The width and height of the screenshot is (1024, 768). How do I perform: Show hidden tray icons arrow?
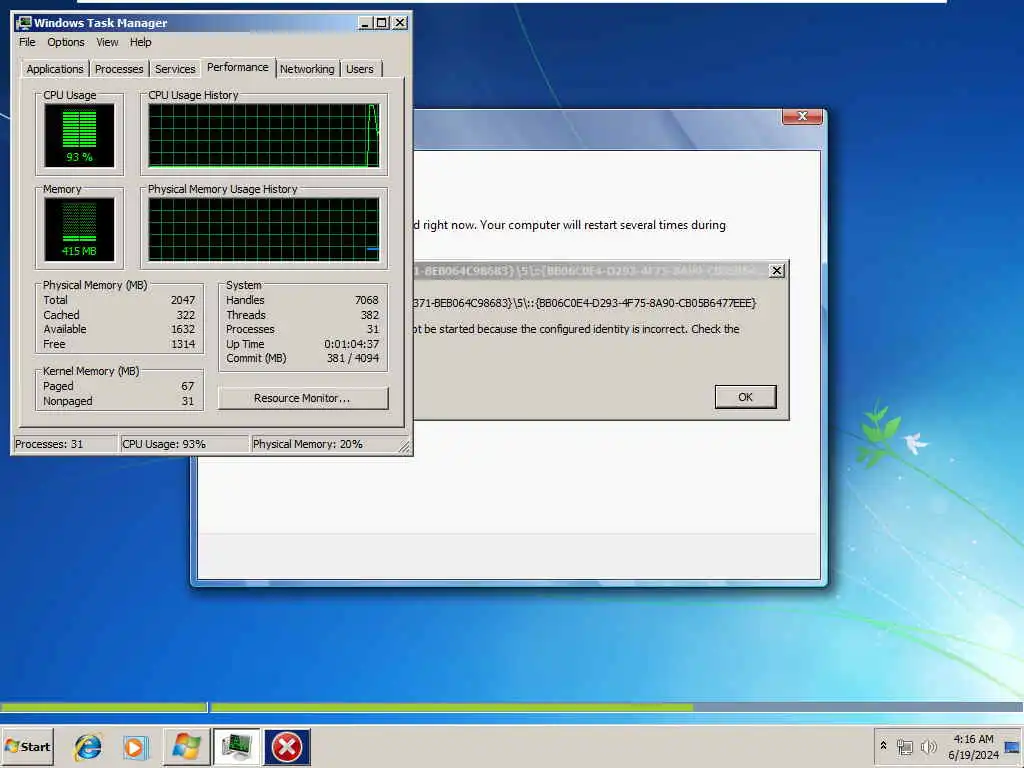click(x=884, y=746)
